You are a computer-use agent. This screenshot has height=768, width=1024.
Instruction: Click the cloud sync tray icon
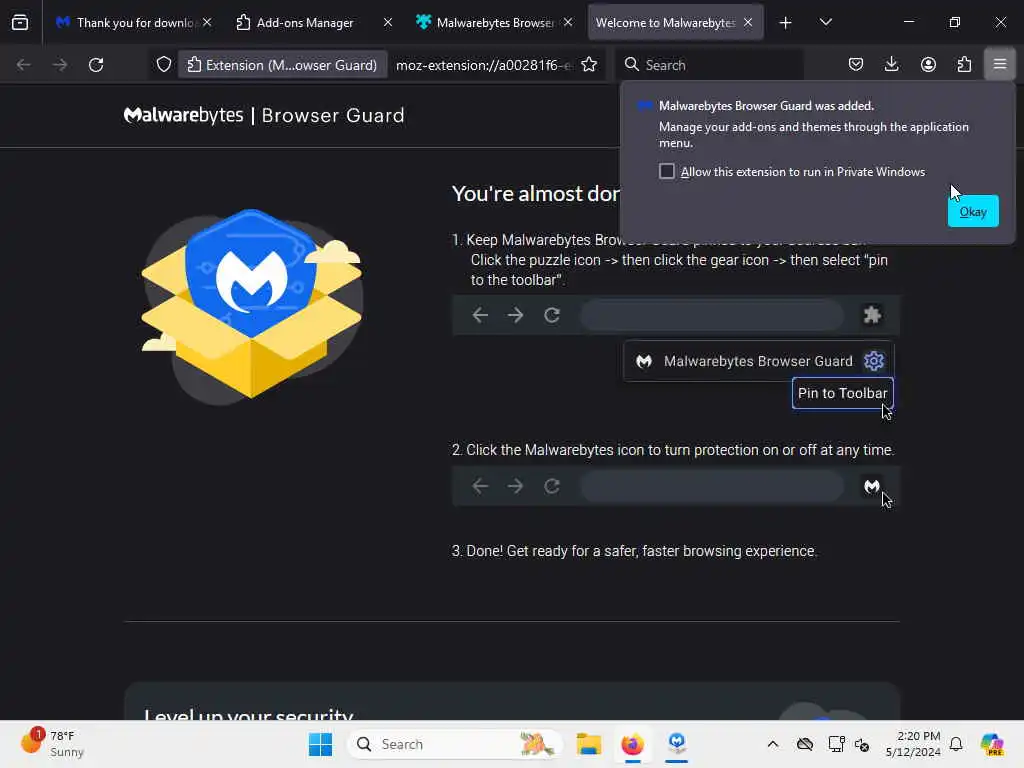(x=805, y=744)
